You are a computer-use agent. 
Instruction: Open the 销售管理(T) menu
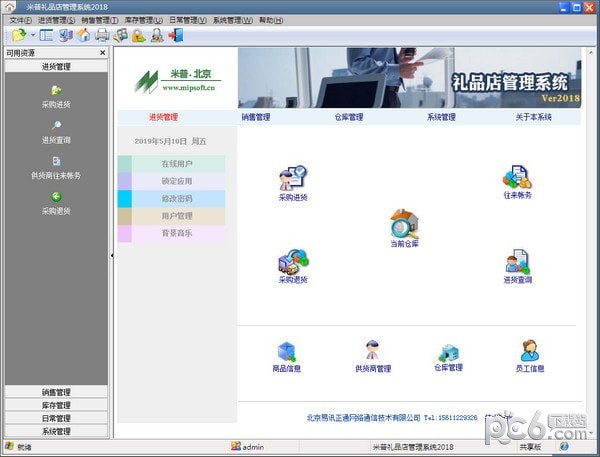100,20
